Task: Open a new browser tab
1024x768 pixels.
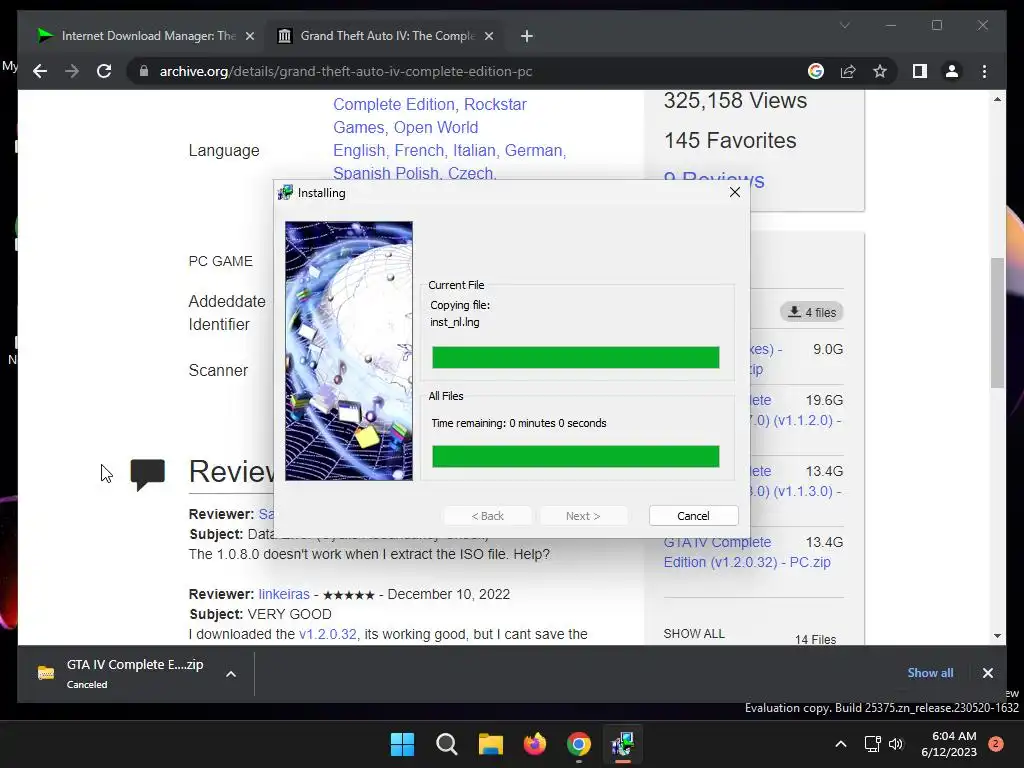Action: pyautogui.click(x=527, y=36)
